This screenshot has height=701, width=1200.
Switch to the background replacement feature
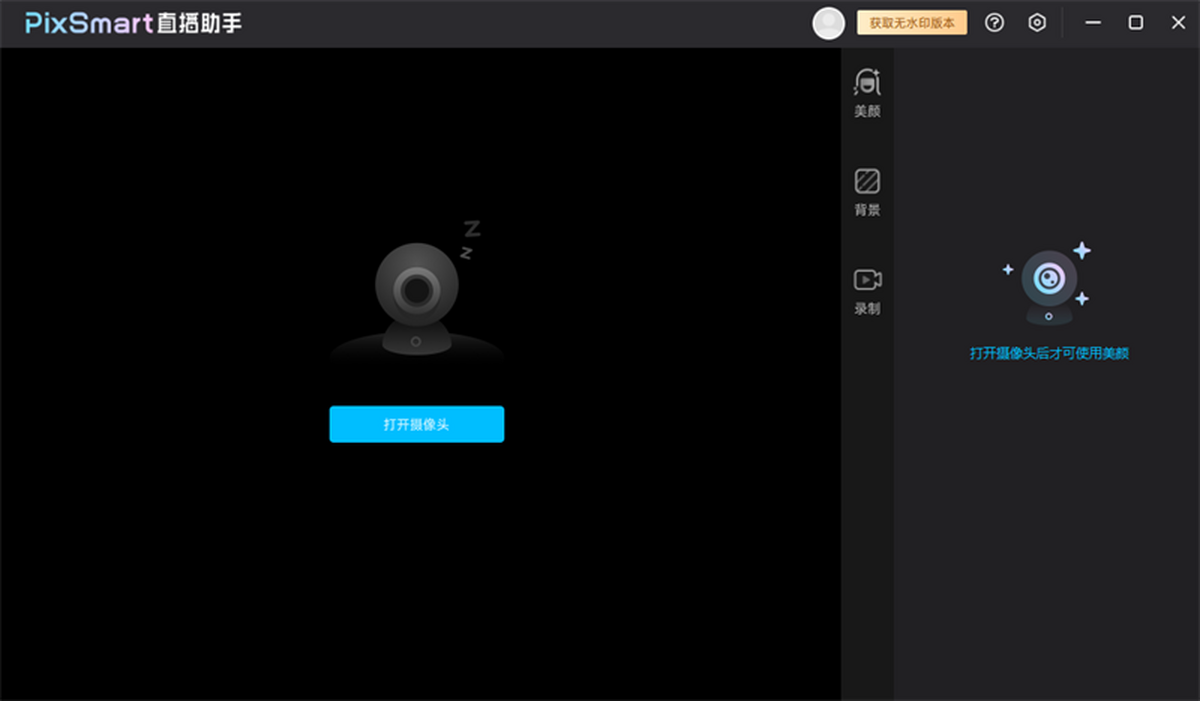pos(866,192)
